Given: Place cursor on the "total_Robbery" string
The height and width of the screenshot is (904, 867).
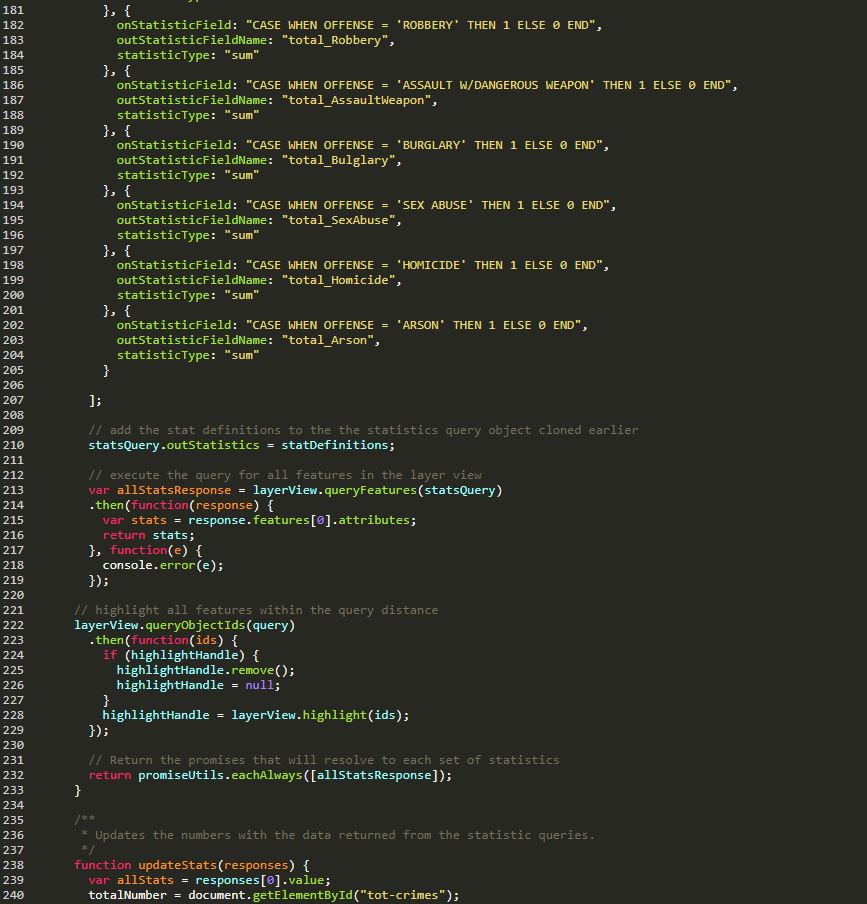Looking at the screenshot, I should [338, 40].
